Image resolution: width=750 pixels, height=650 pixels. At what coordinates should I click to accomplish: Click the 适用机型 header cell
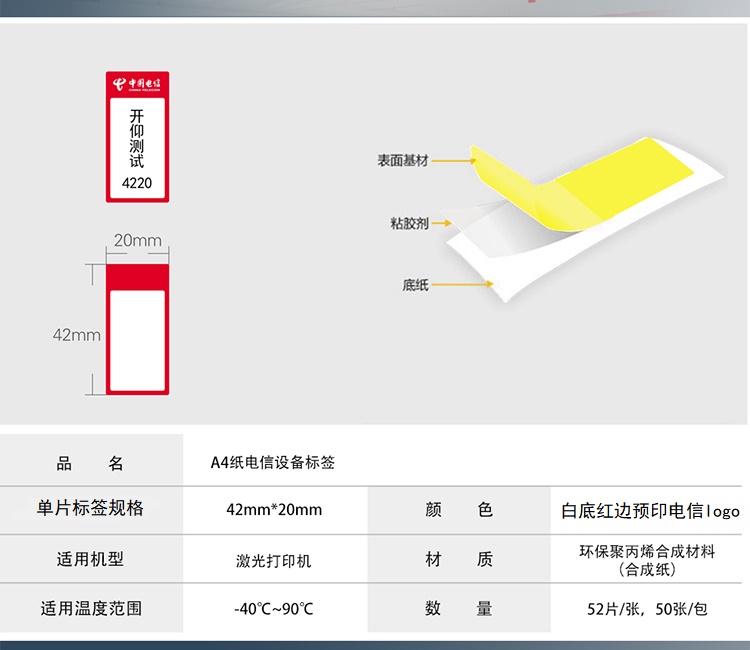[x=91, y=559]
